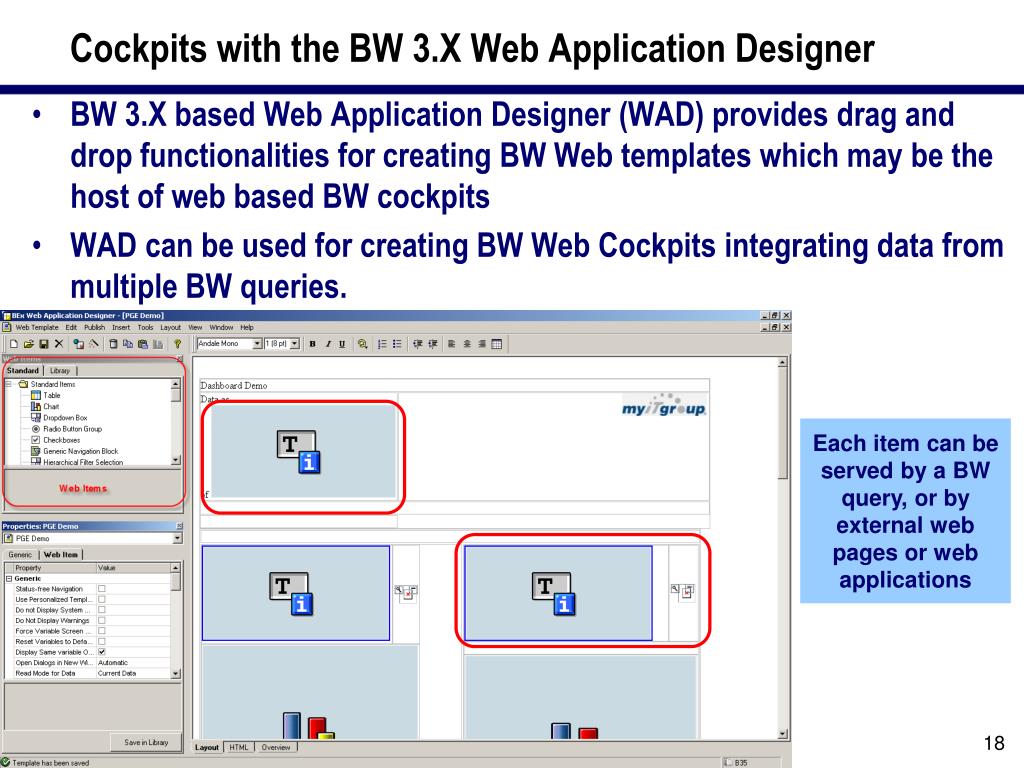This screenshot has width=1024, height=768.
Task: Click the top-left text web item placeholder
Action: coord(304,452)
